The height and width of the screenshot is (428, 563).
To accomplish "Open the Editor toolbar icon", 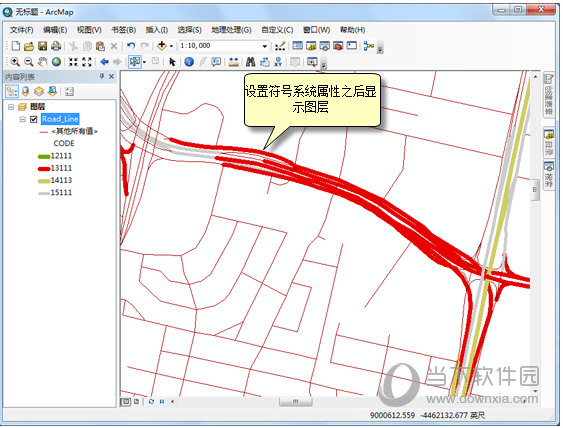I will [x=280, y=46].
